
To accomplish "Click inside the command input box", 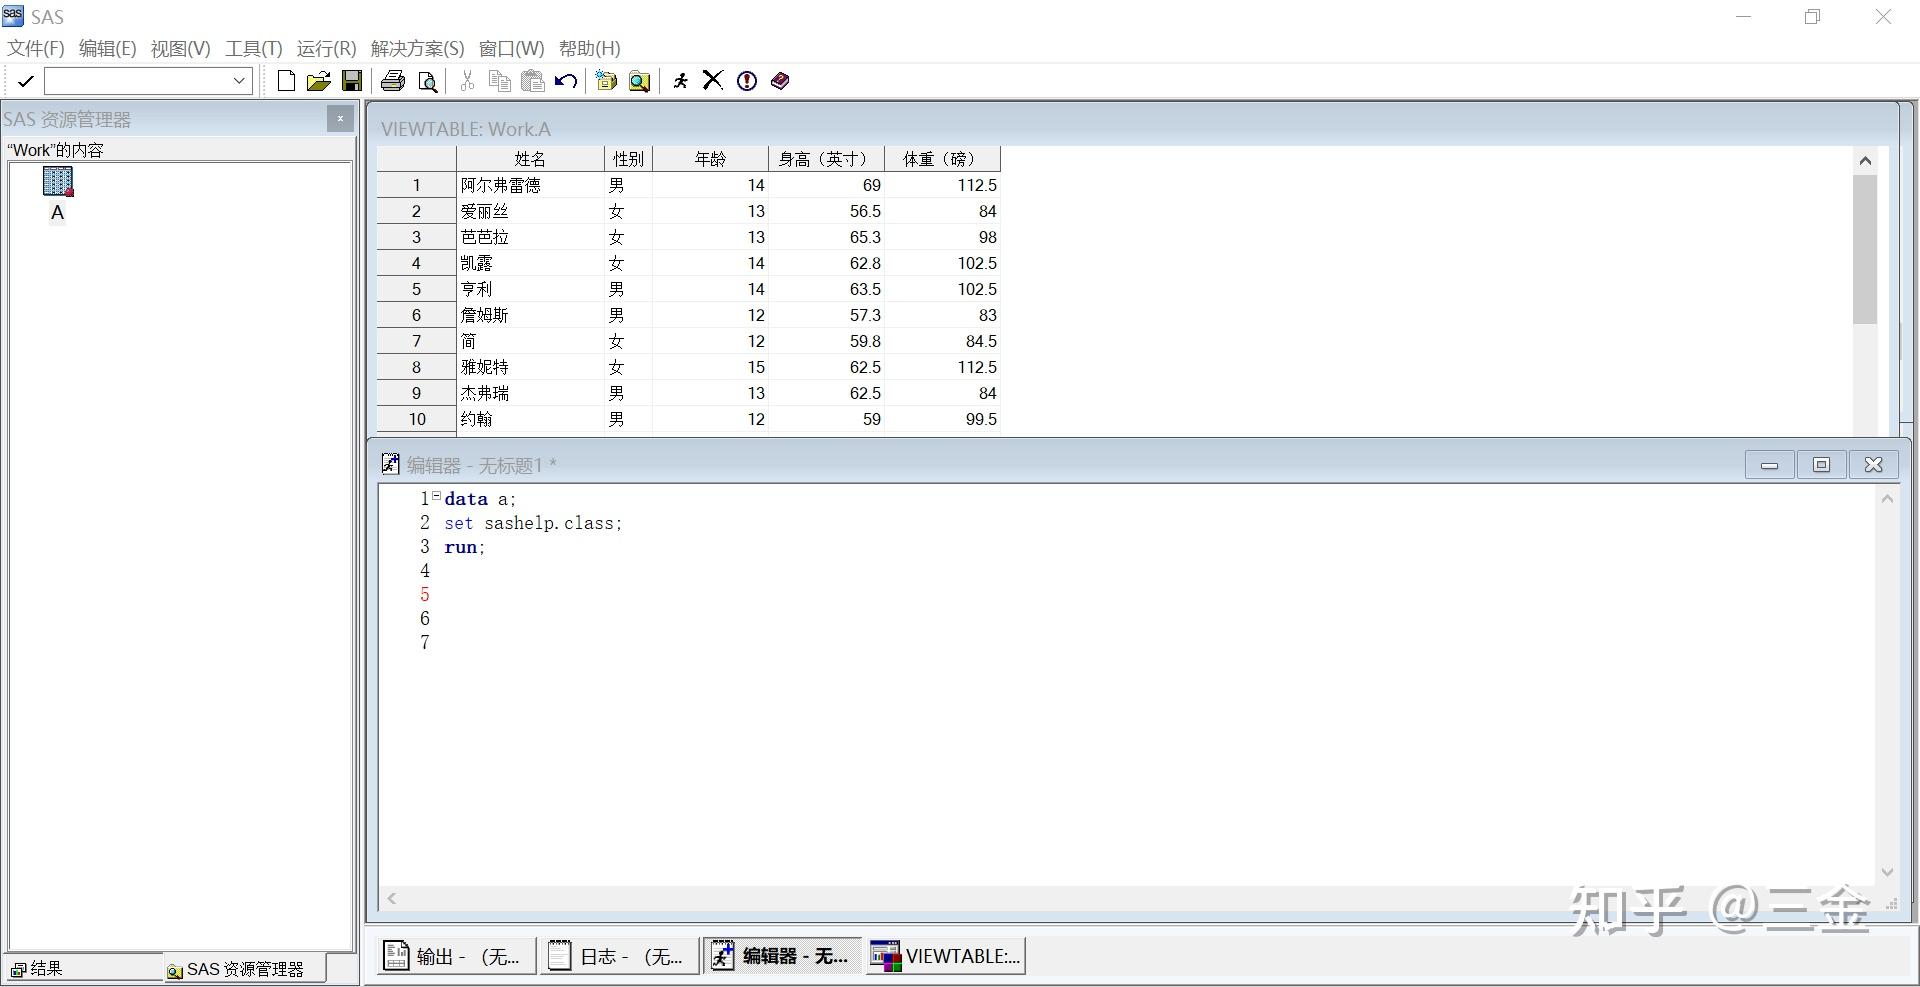I will pos(137,81).
